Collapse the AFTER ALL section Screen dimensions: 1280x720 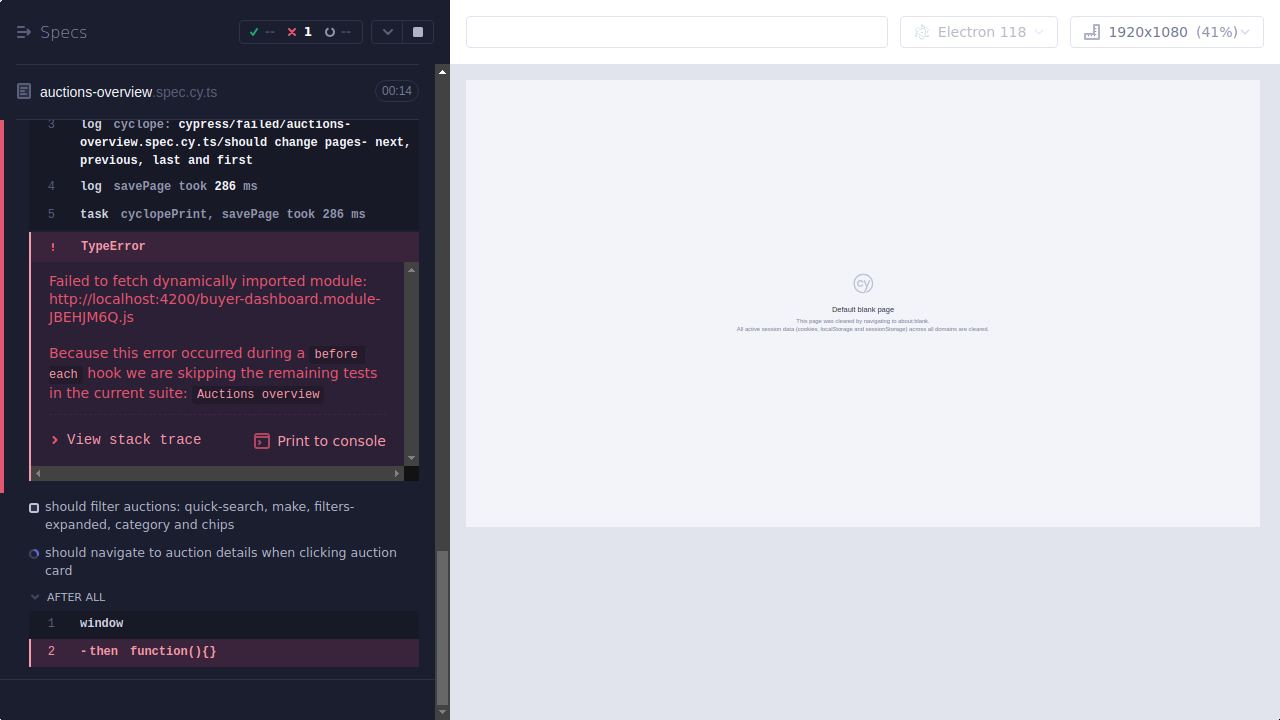(33, 597)
